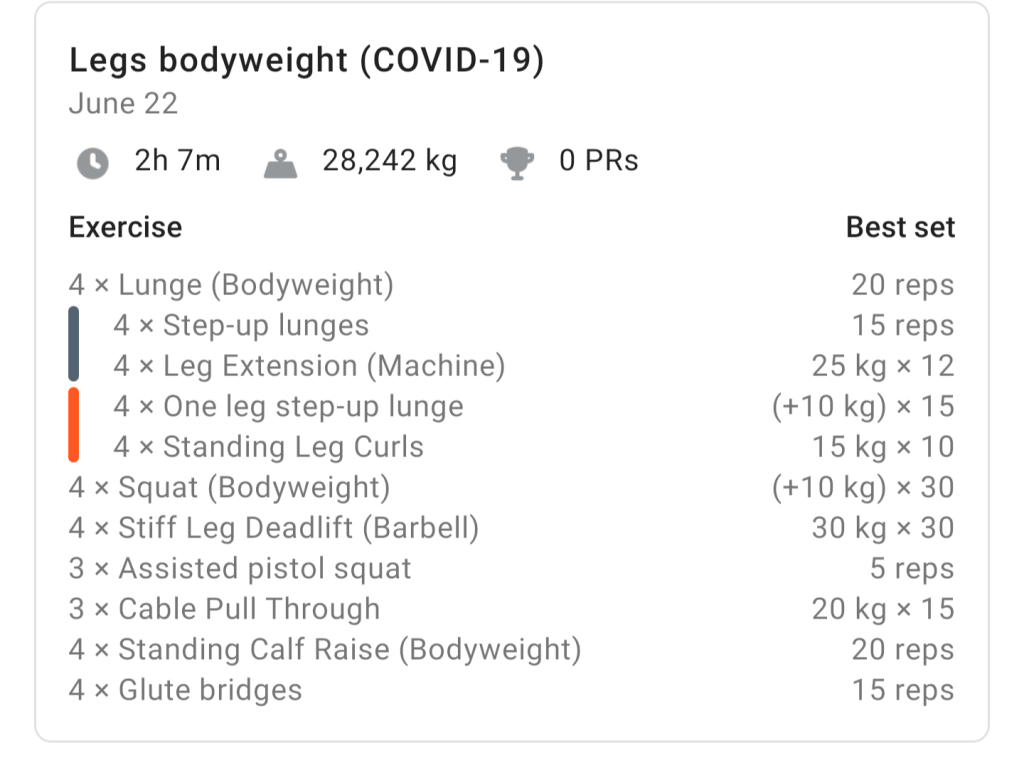Click the clock duration icon

click(92, 163)
